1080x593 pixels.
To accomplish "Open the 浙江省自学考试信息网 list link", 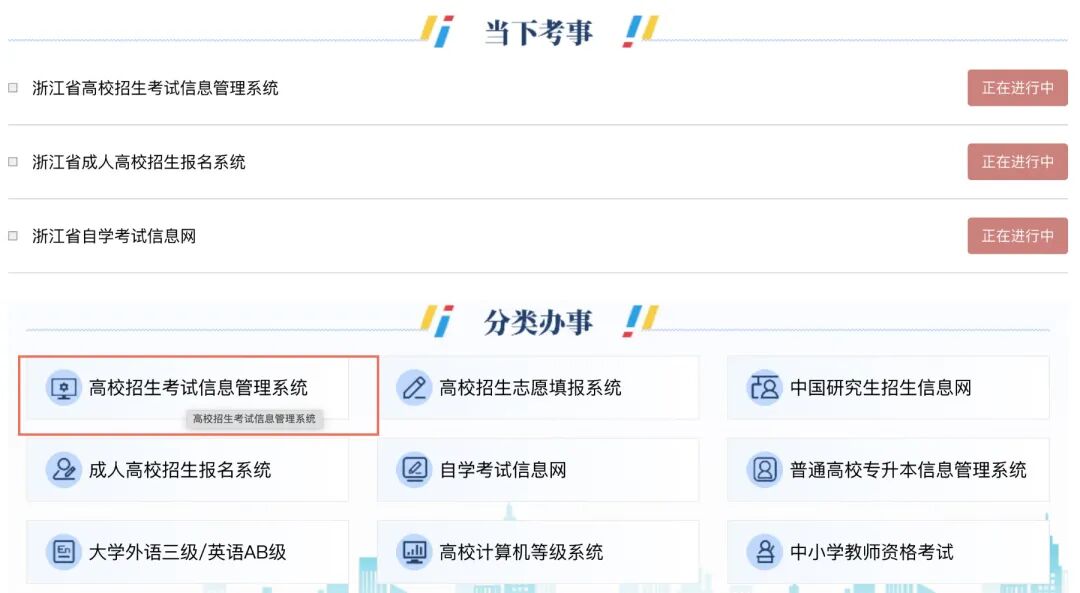I will [114, 236].
